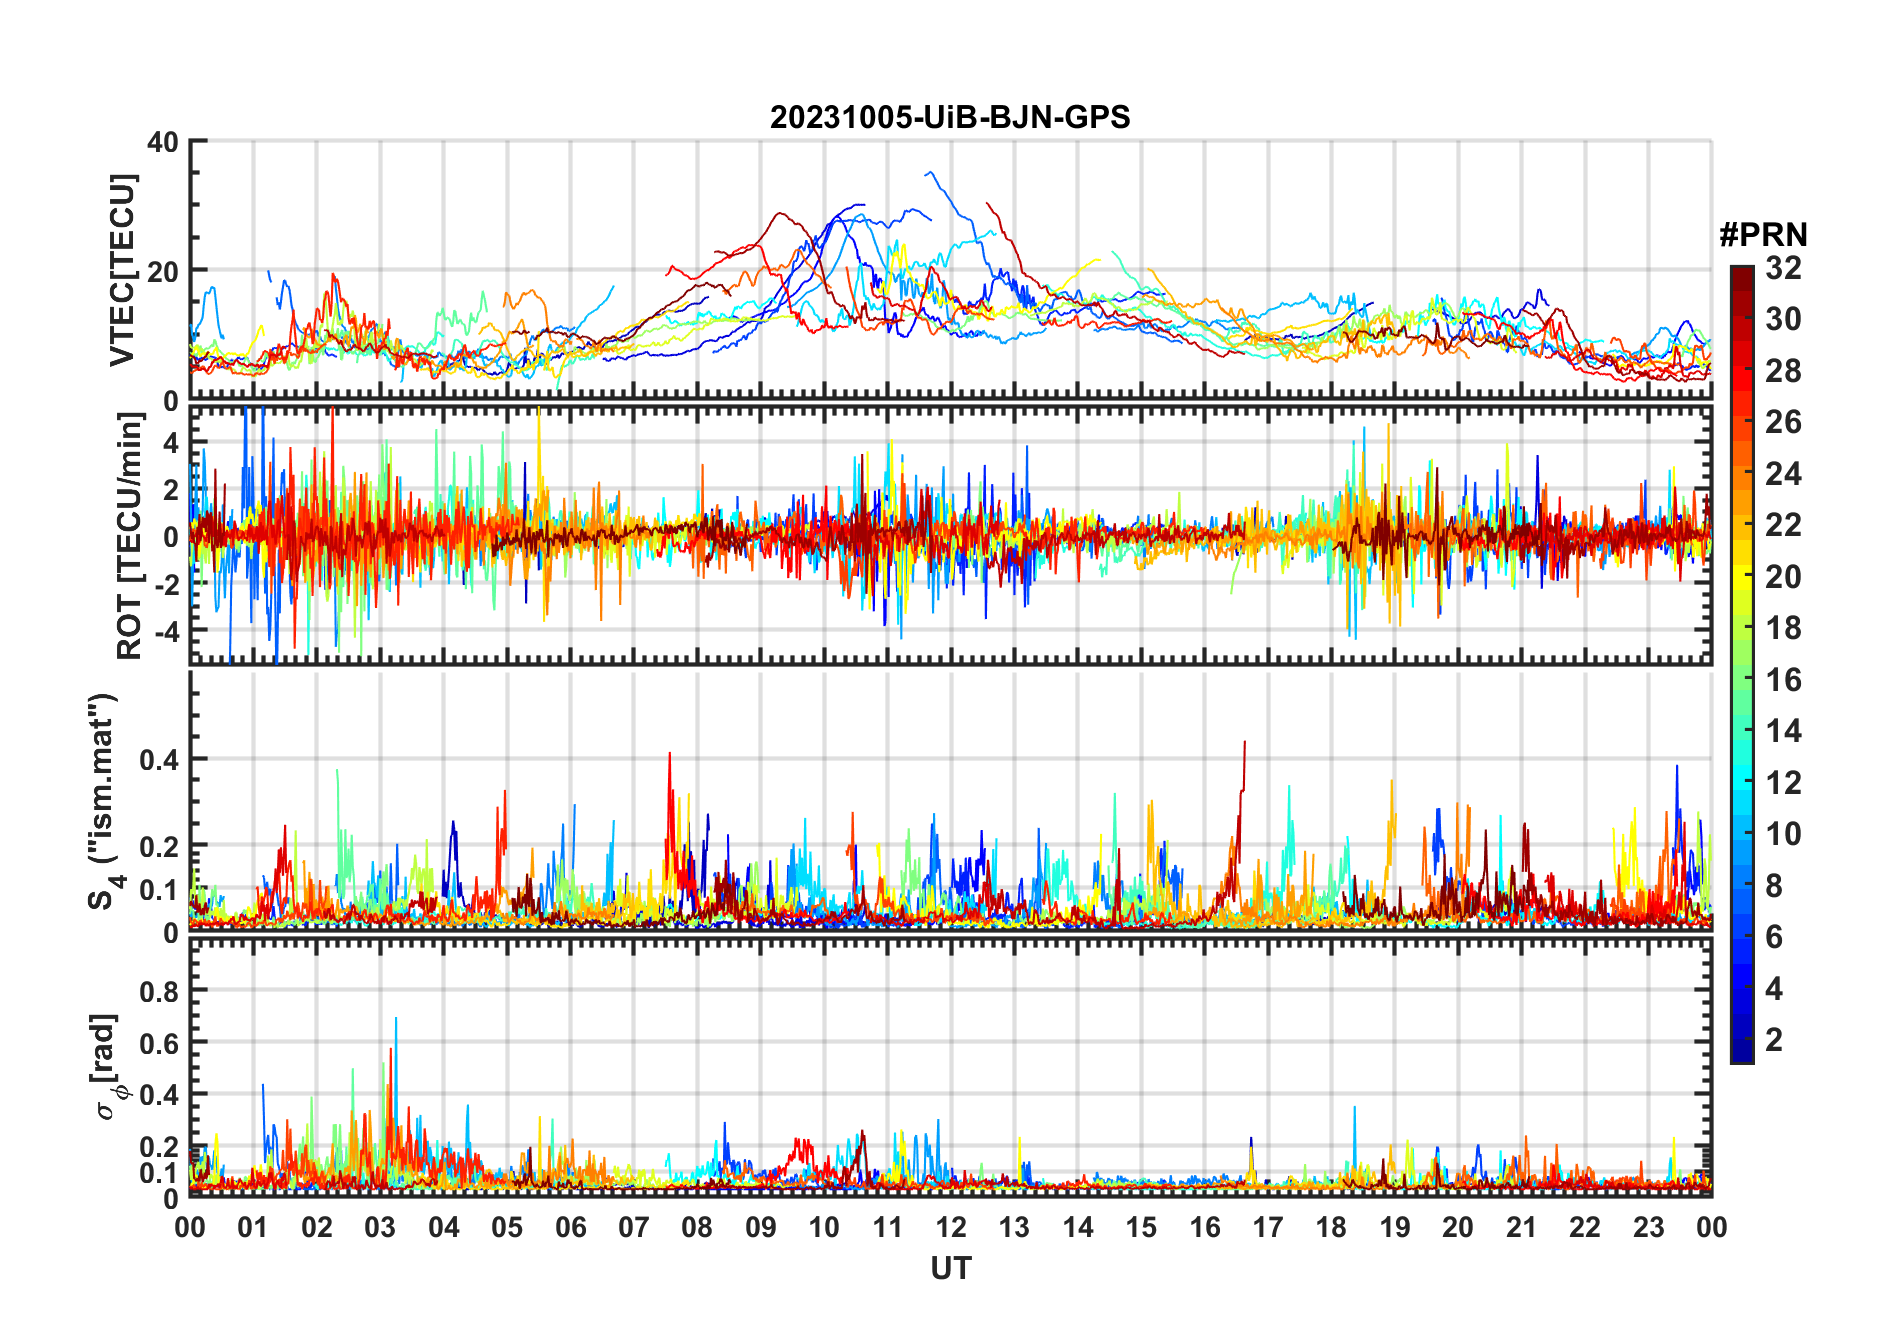Click the dark red top of colorbar
The image size is (1902, 1330).
click(x=1741, y=275)
